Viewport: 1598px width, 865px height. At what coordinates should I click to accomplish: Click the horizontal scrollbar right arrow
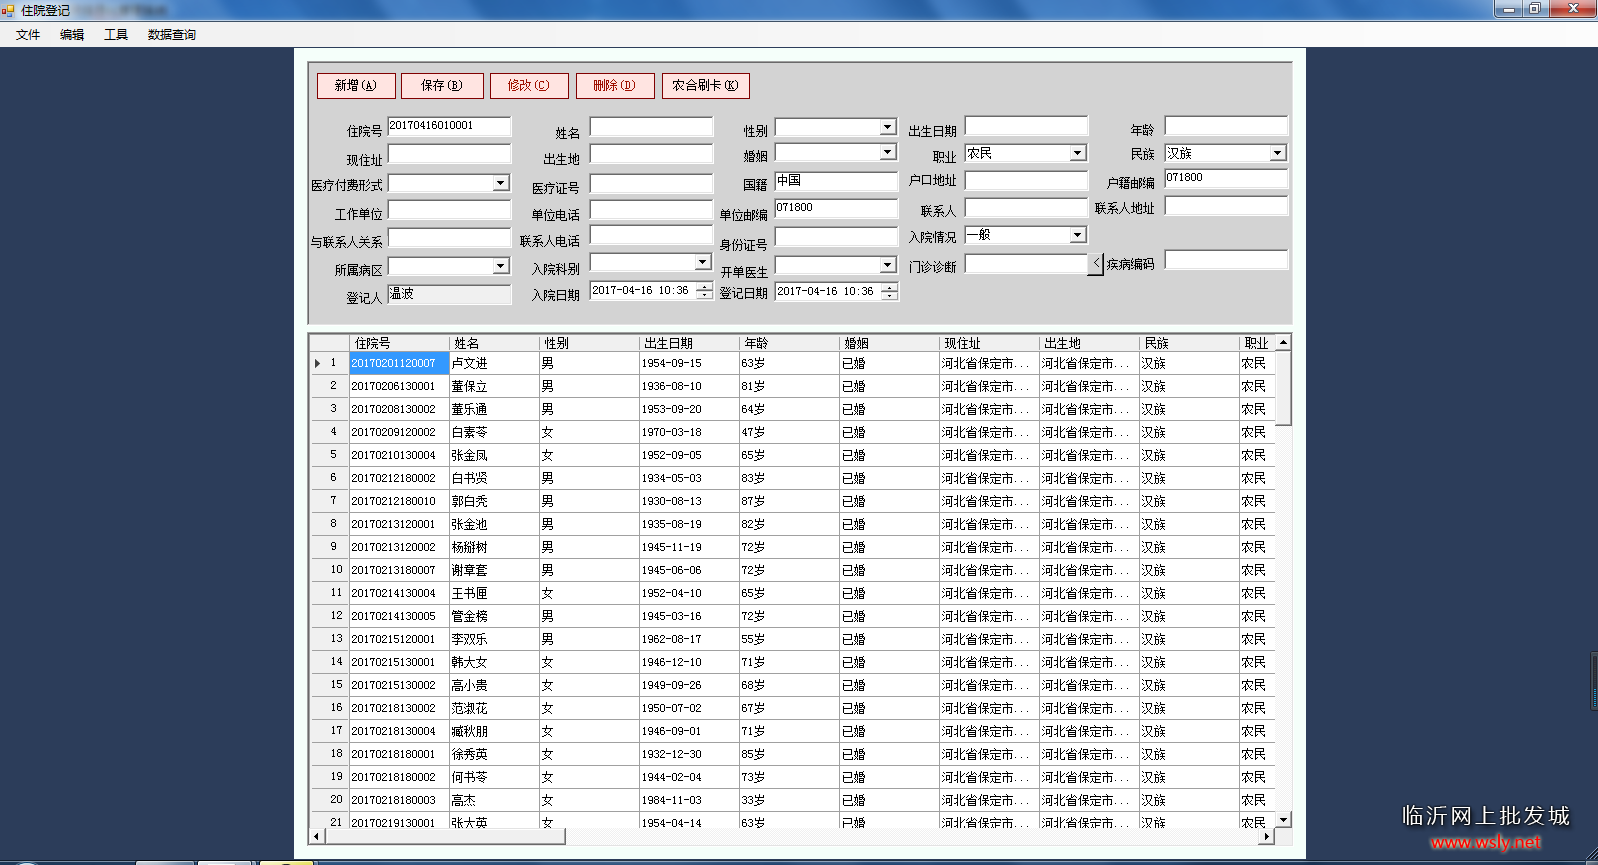[x=1267, y=836]
